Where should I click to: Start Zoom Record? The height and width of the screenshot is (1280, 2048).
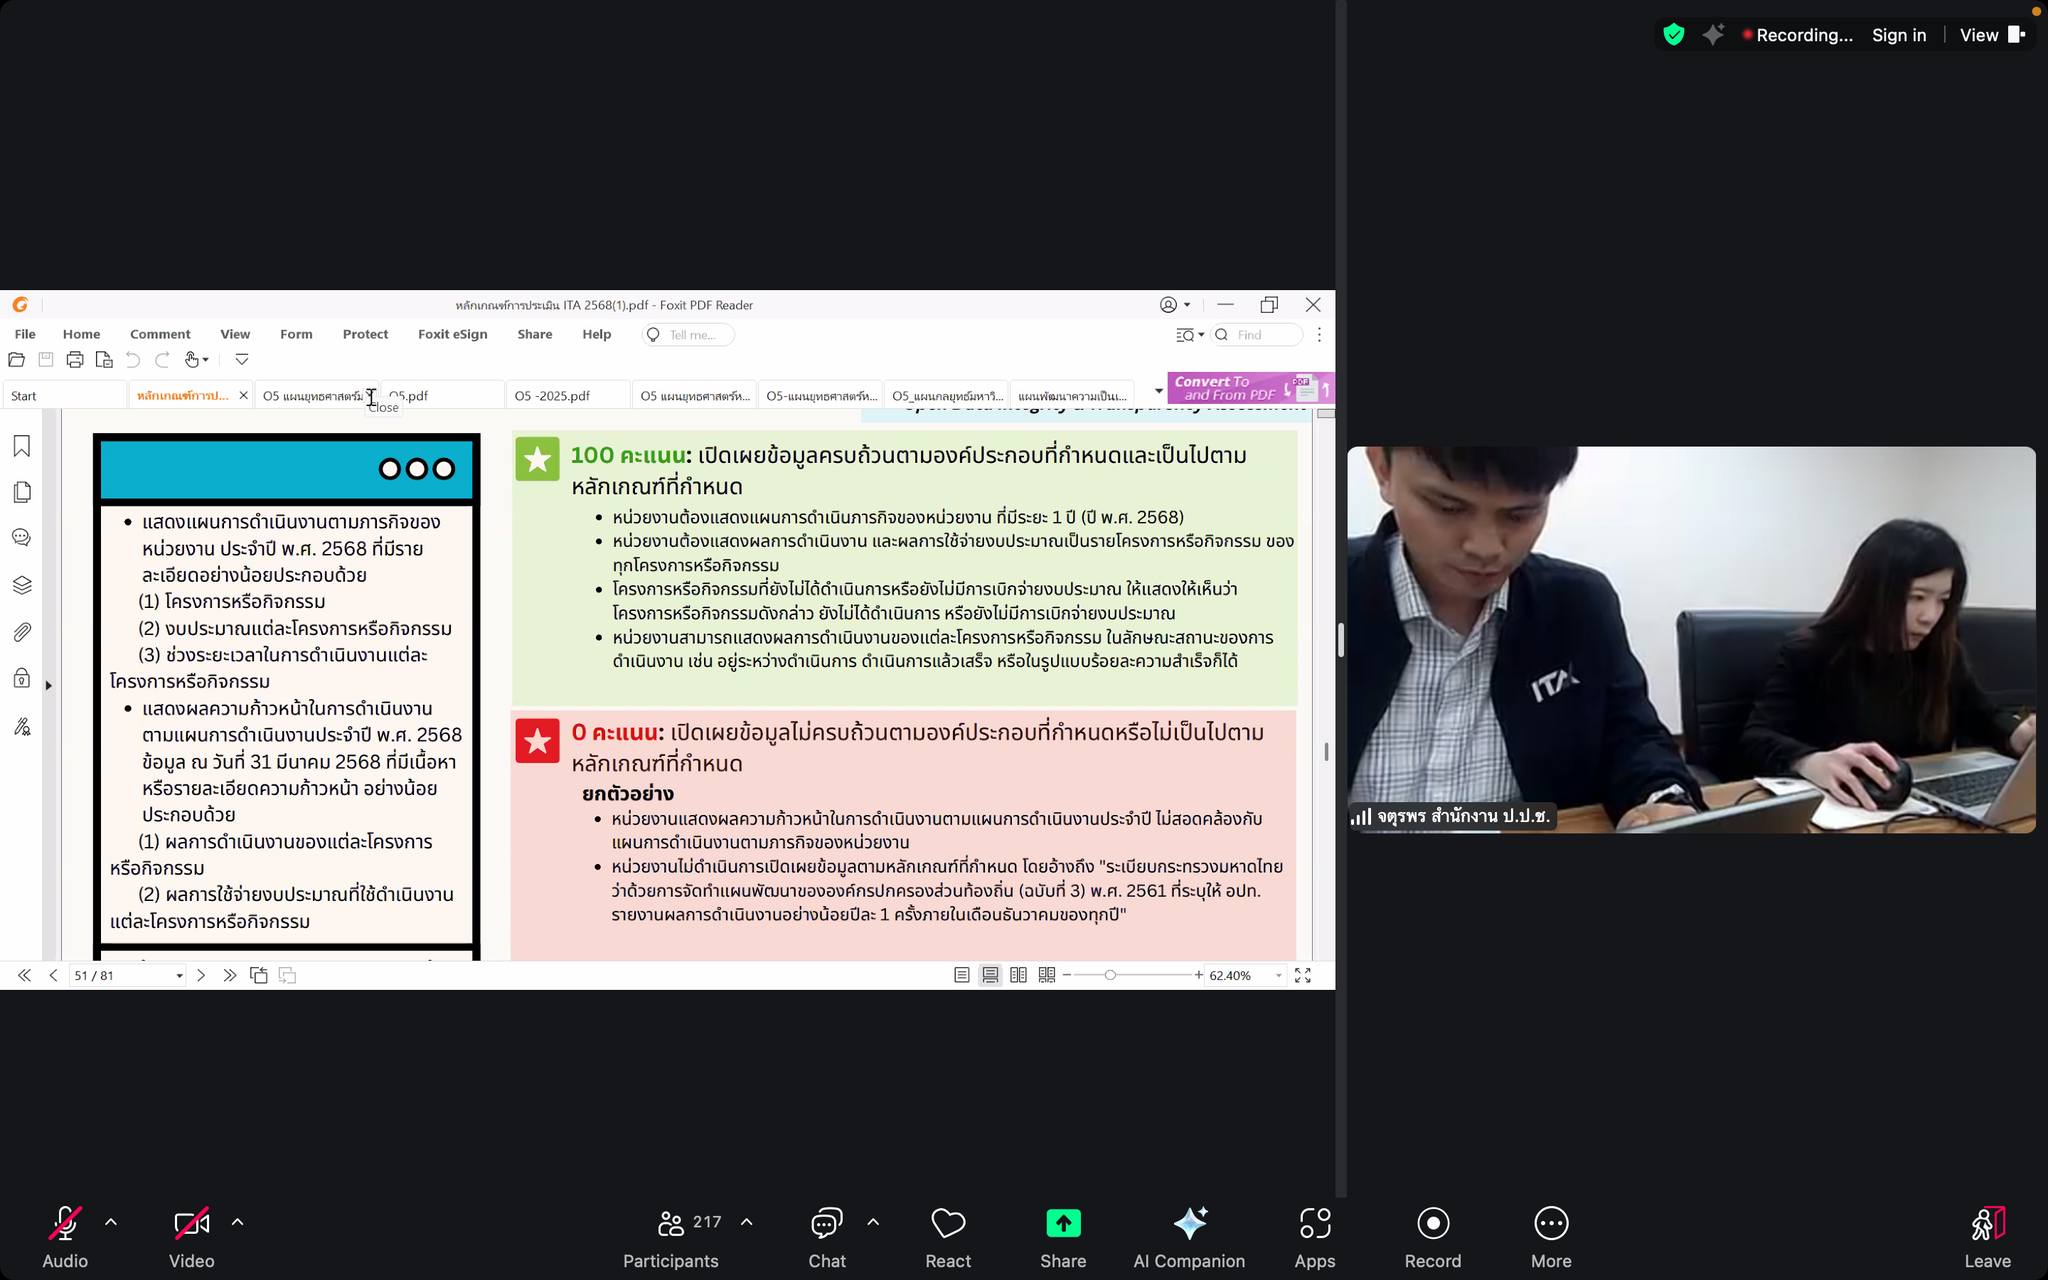pyautogui.click(x=1433, y=1238)
